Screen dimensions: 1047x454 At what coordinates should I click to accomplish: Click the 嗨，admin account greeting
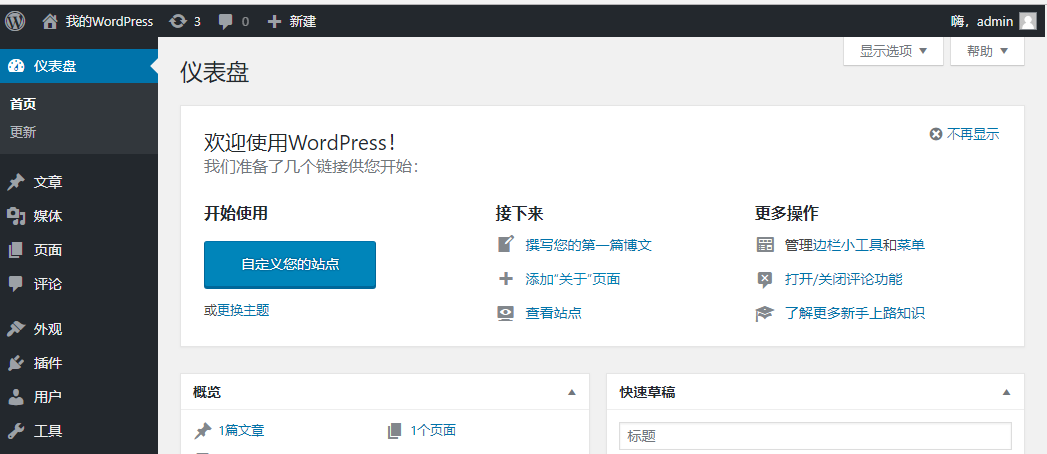(x=982, y=21)
